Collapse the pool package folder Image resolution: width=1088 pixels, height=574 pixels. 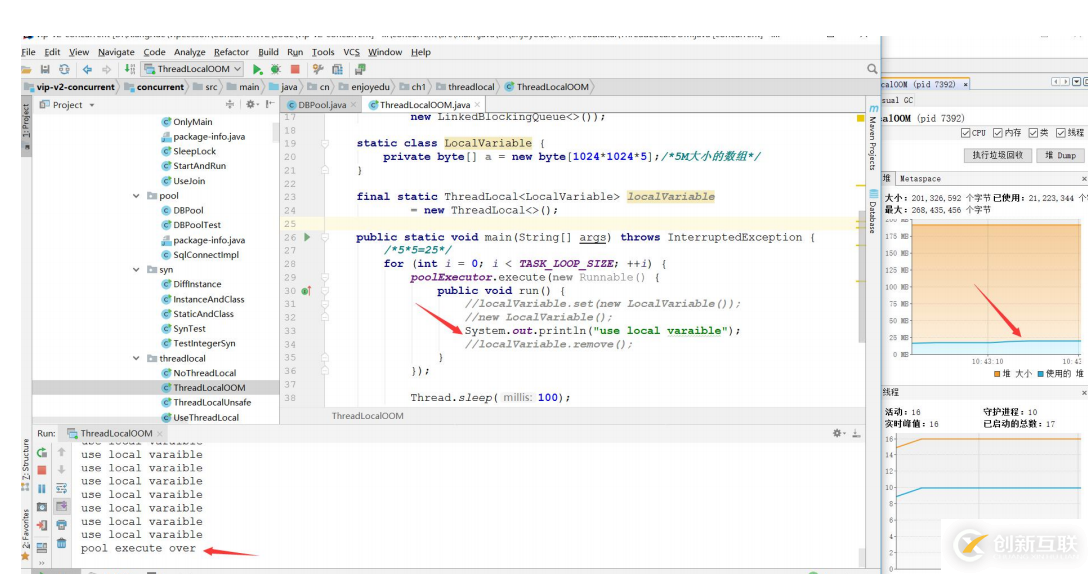(x=136, y=196)
